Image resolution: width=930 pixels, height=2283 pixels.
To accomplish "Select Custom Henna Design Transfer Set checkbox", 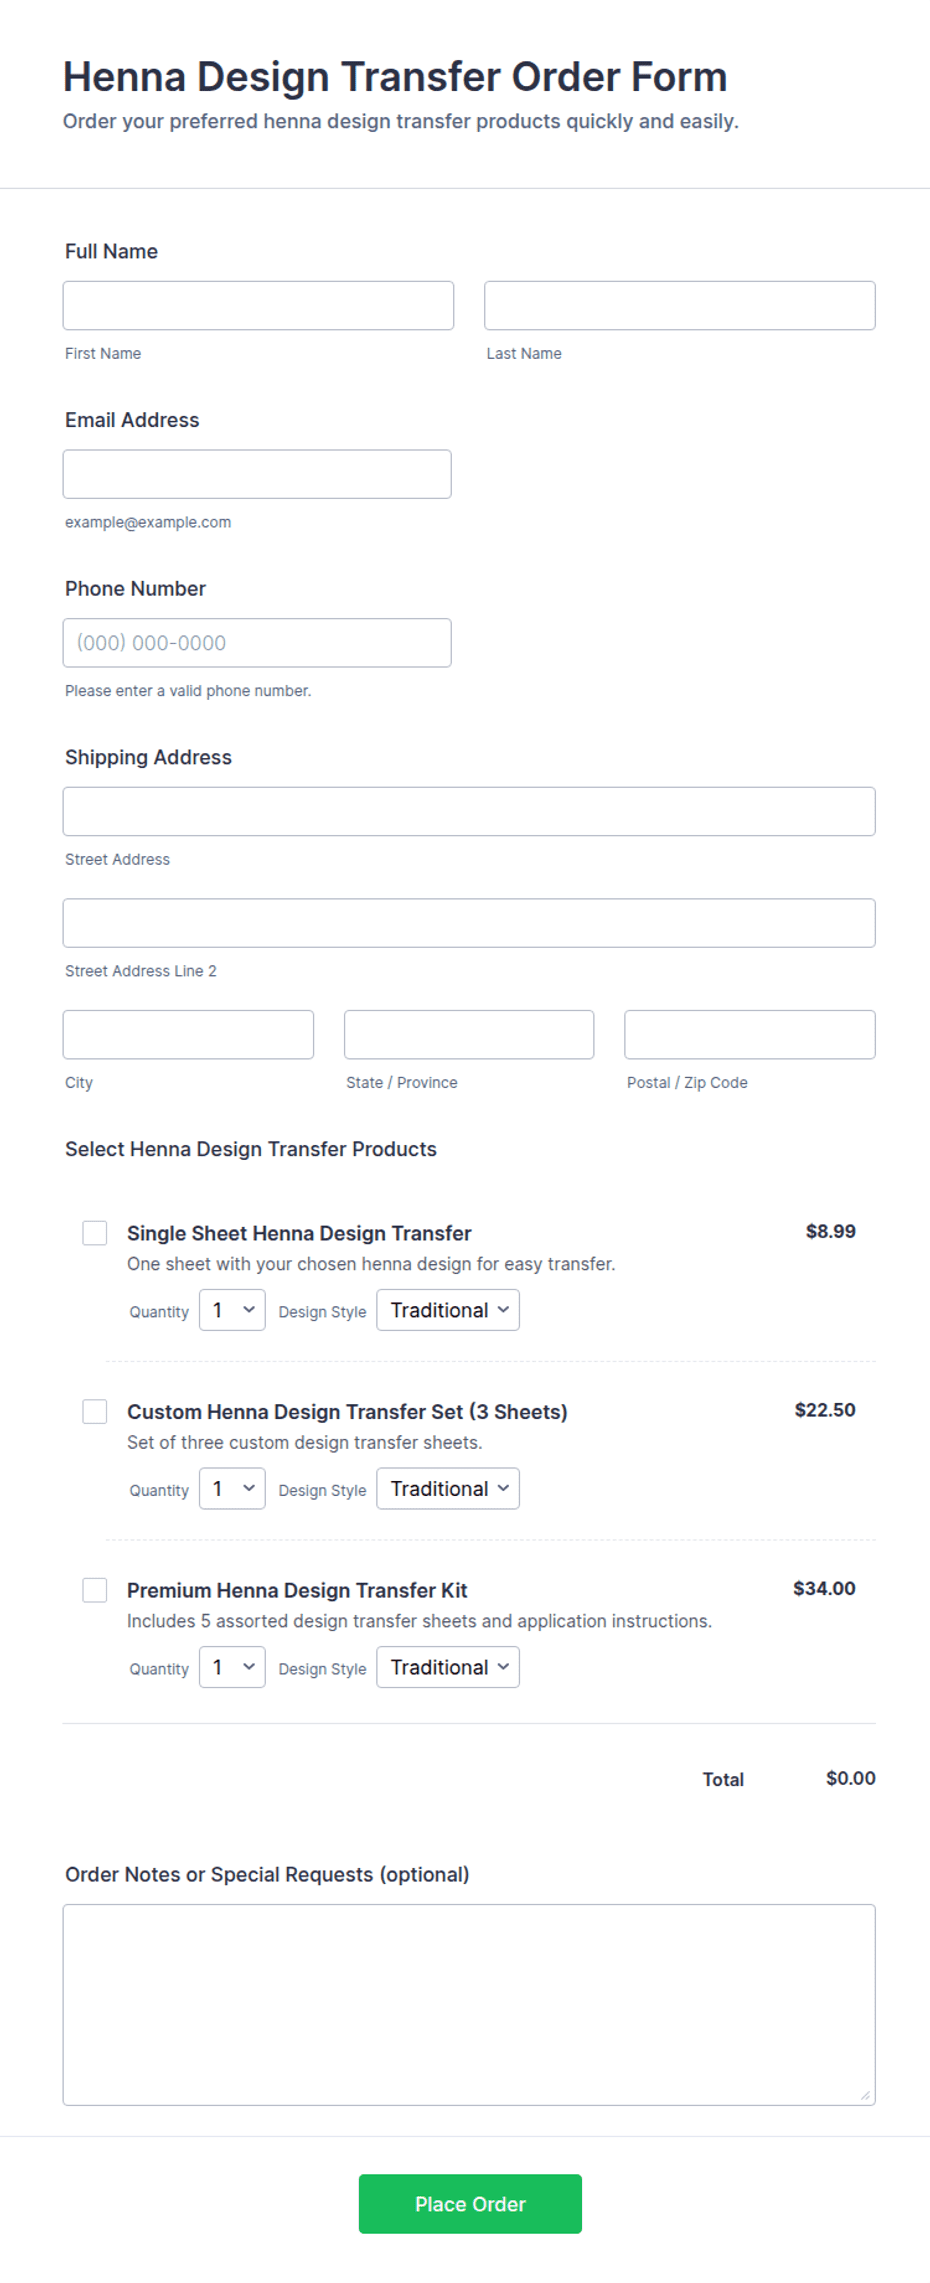I will (x=95, y=1411).
